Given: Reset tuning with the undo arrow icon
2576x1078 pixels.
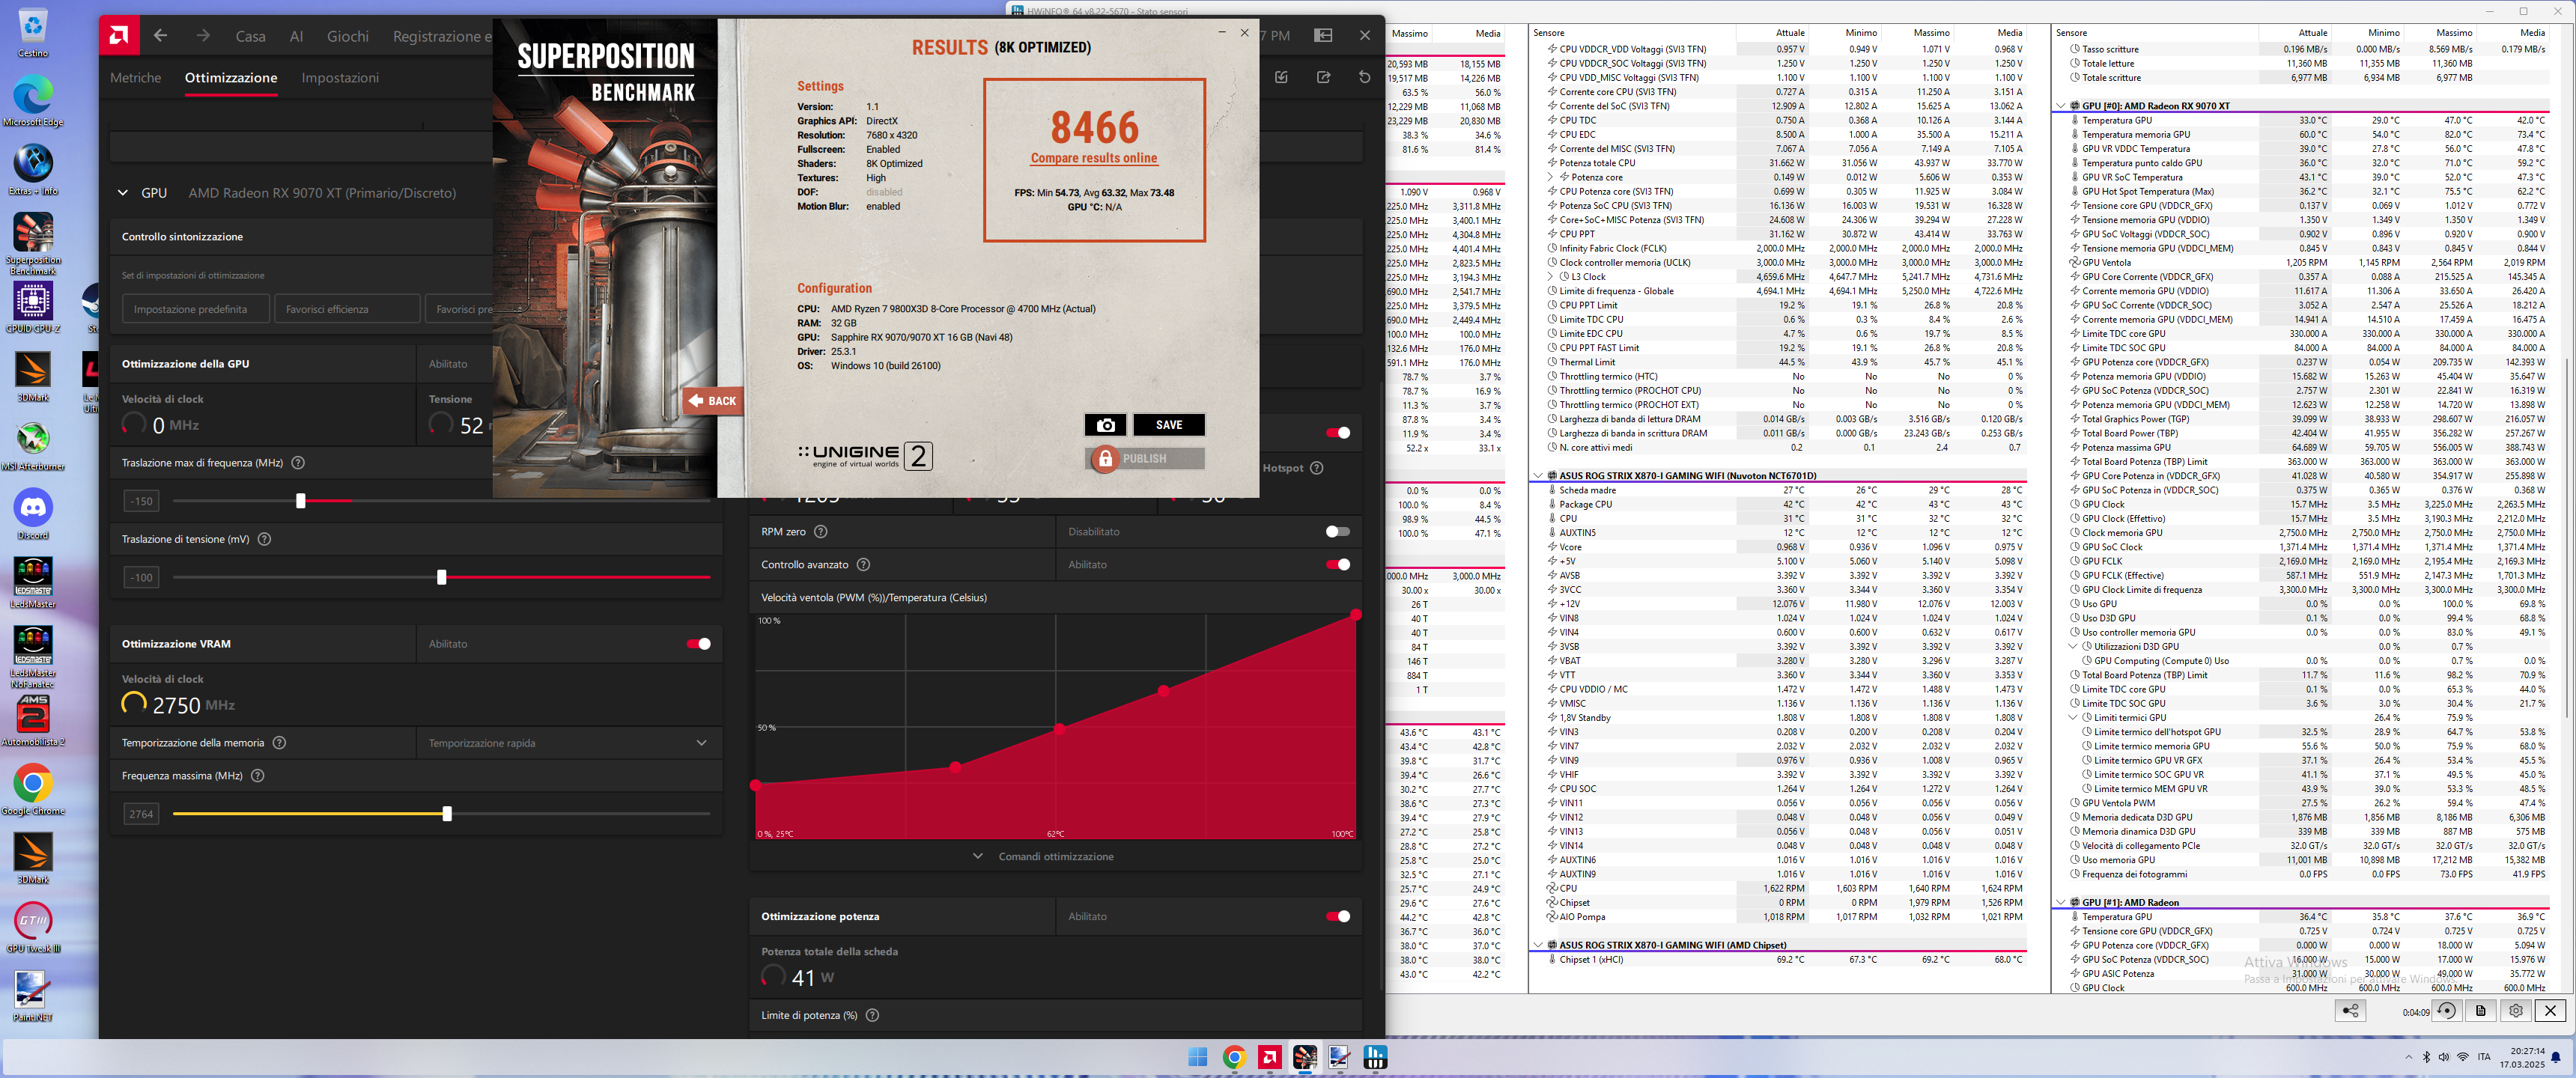Looking at the screenshot, I should (x=1364, y=77).
